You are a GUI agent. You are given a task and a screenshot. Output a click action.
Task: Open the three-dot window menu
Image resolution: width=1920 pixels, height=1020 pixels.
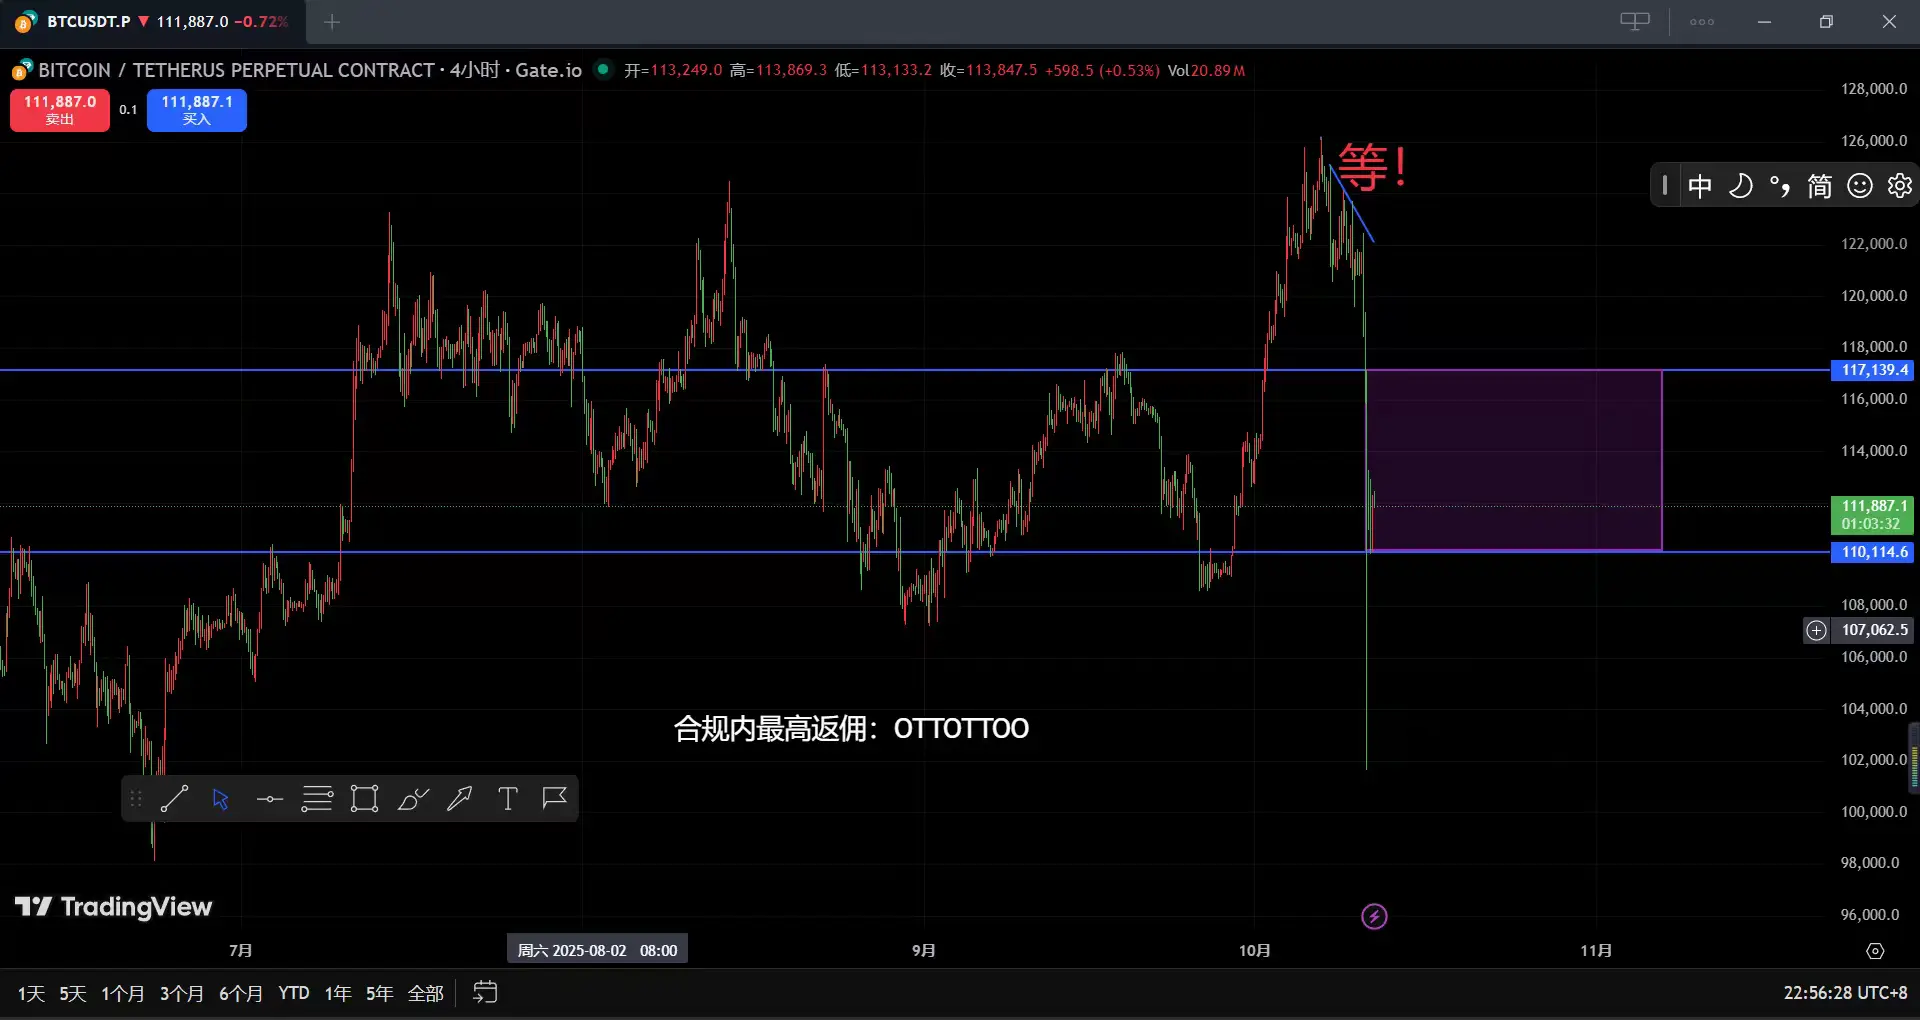pos(1702,21)
